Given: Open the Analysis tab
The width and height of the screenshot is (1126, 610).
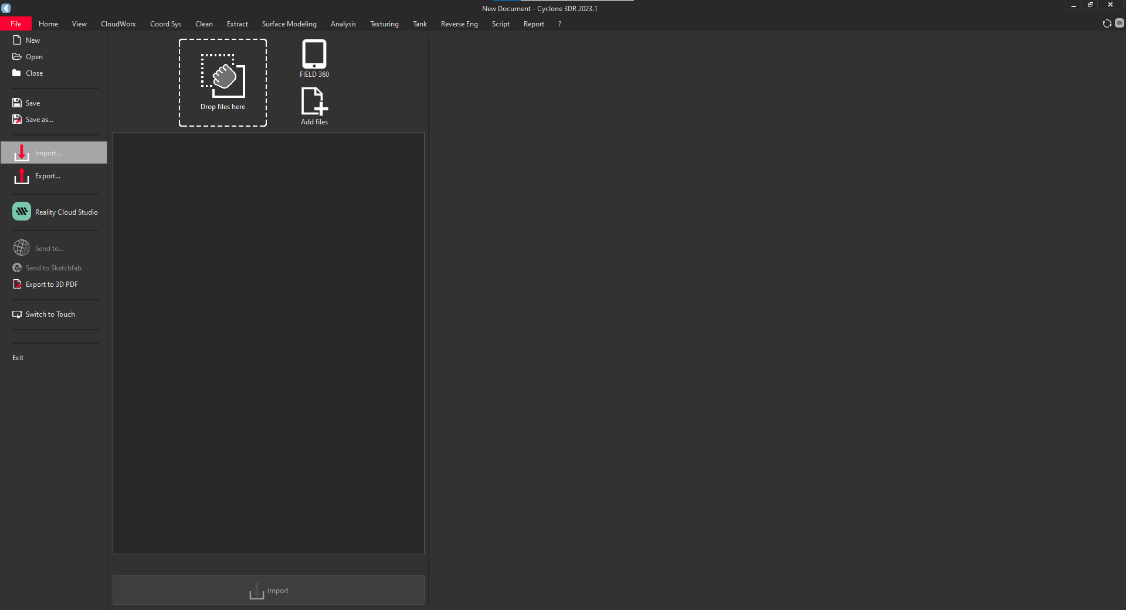Looking at the screenshot, I should (x=343, y=24).
